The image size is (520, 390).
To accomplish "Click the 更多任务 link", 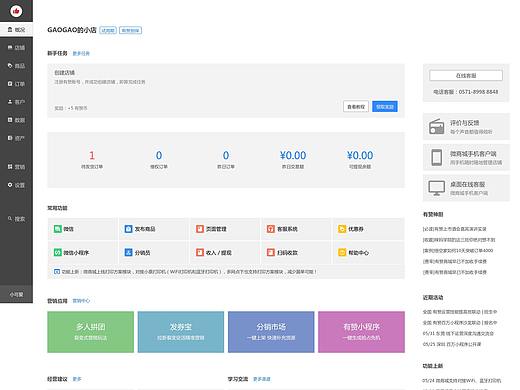I will coord(81,53).
